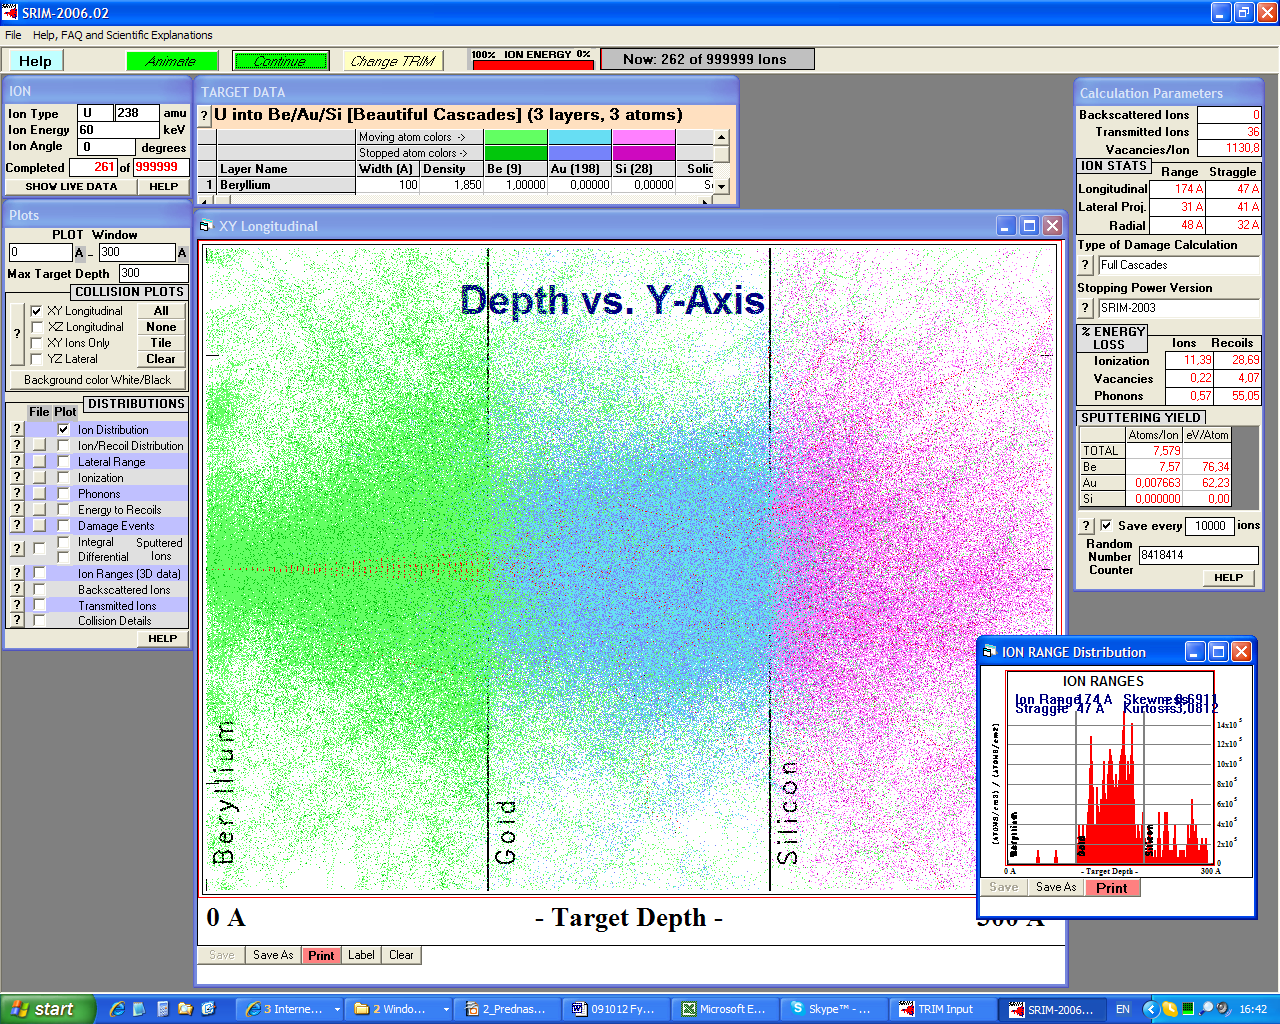
Task: Click the green Animate button
Action: tap(172, 61)
